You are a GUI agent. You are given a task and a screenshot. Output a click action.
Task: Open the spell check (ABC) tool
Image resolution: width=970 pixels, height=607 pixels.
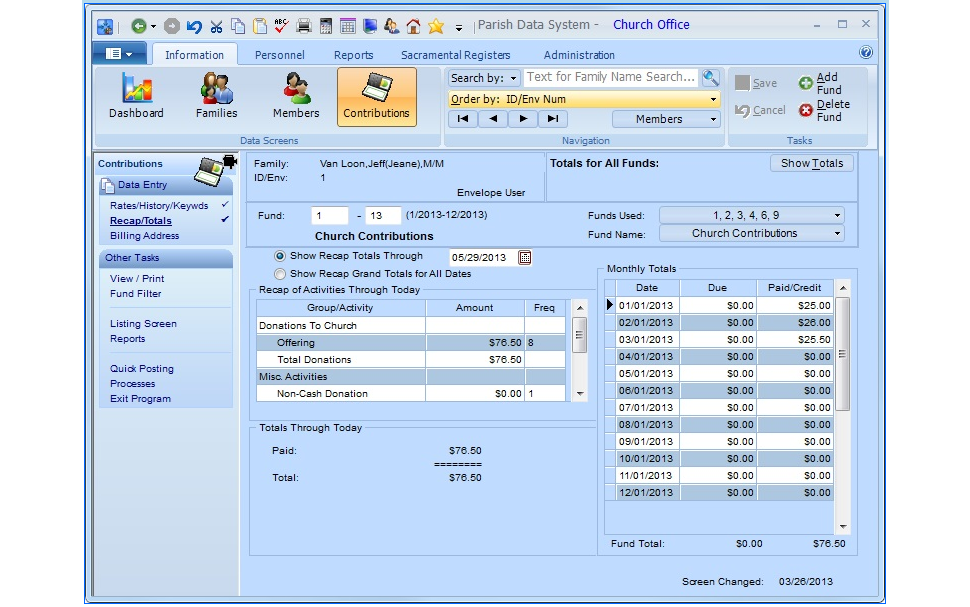pos(280,24)
